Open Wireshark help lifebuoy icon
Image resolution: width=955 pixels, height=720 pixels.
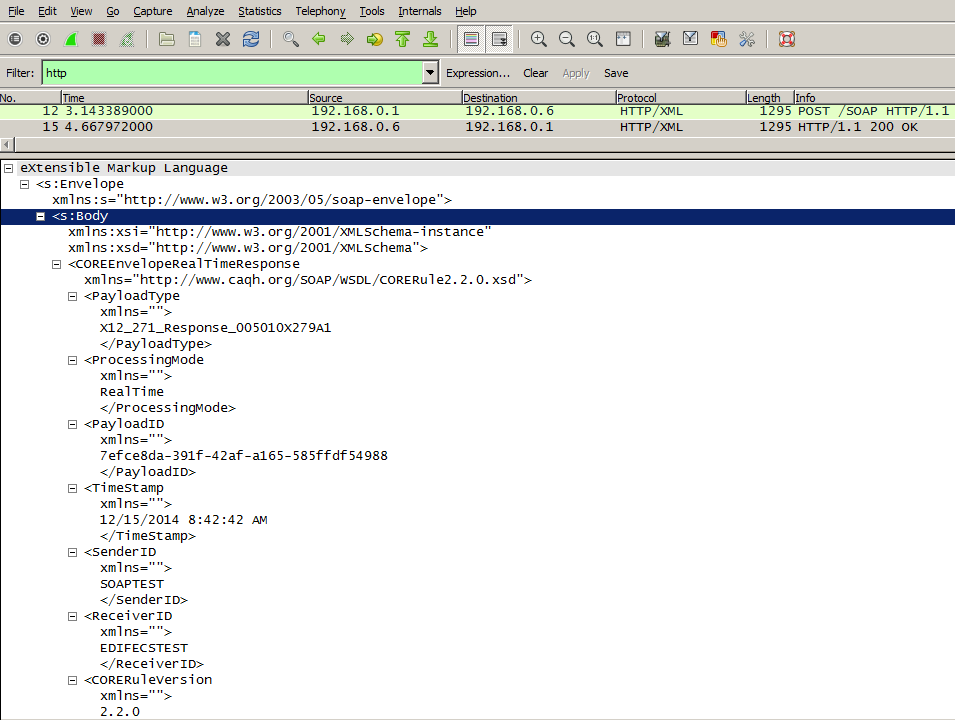pyautogui.click(x=787, y=39)
